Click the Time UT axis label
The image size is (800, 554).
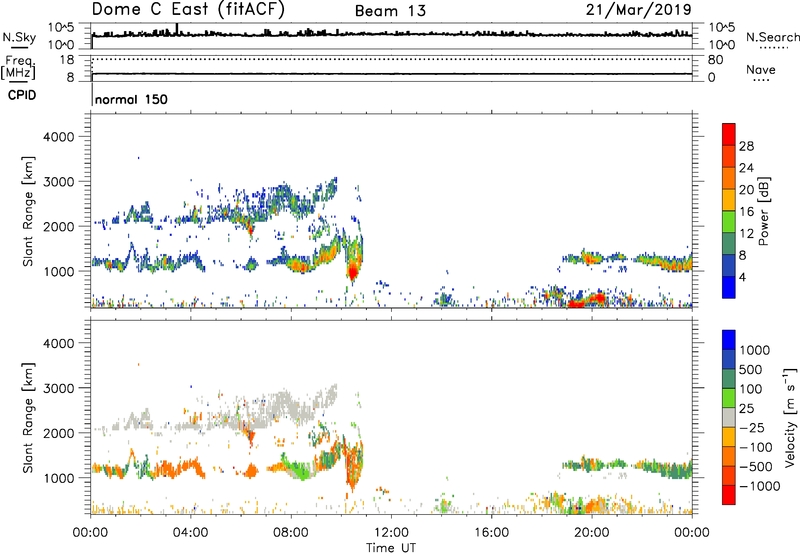391,548
